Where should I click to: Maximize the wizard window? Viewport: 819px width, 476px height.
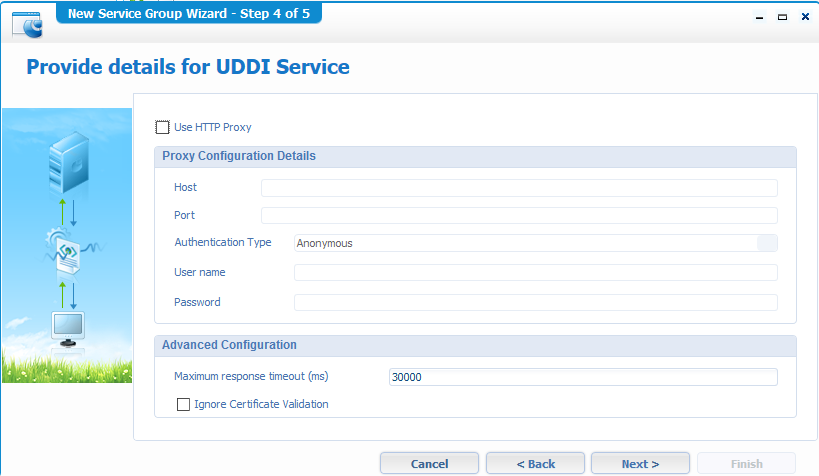[782, 17]
